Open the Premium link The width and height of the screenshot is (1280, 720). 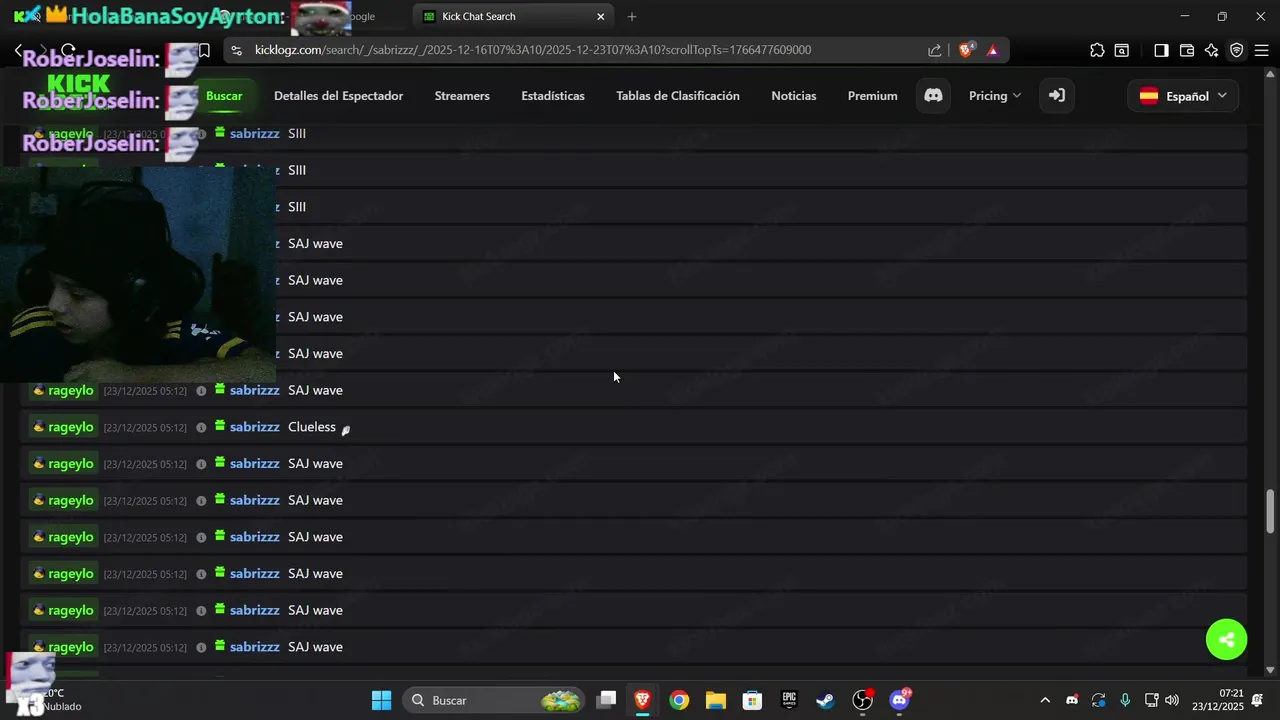[x=872, y=96]
